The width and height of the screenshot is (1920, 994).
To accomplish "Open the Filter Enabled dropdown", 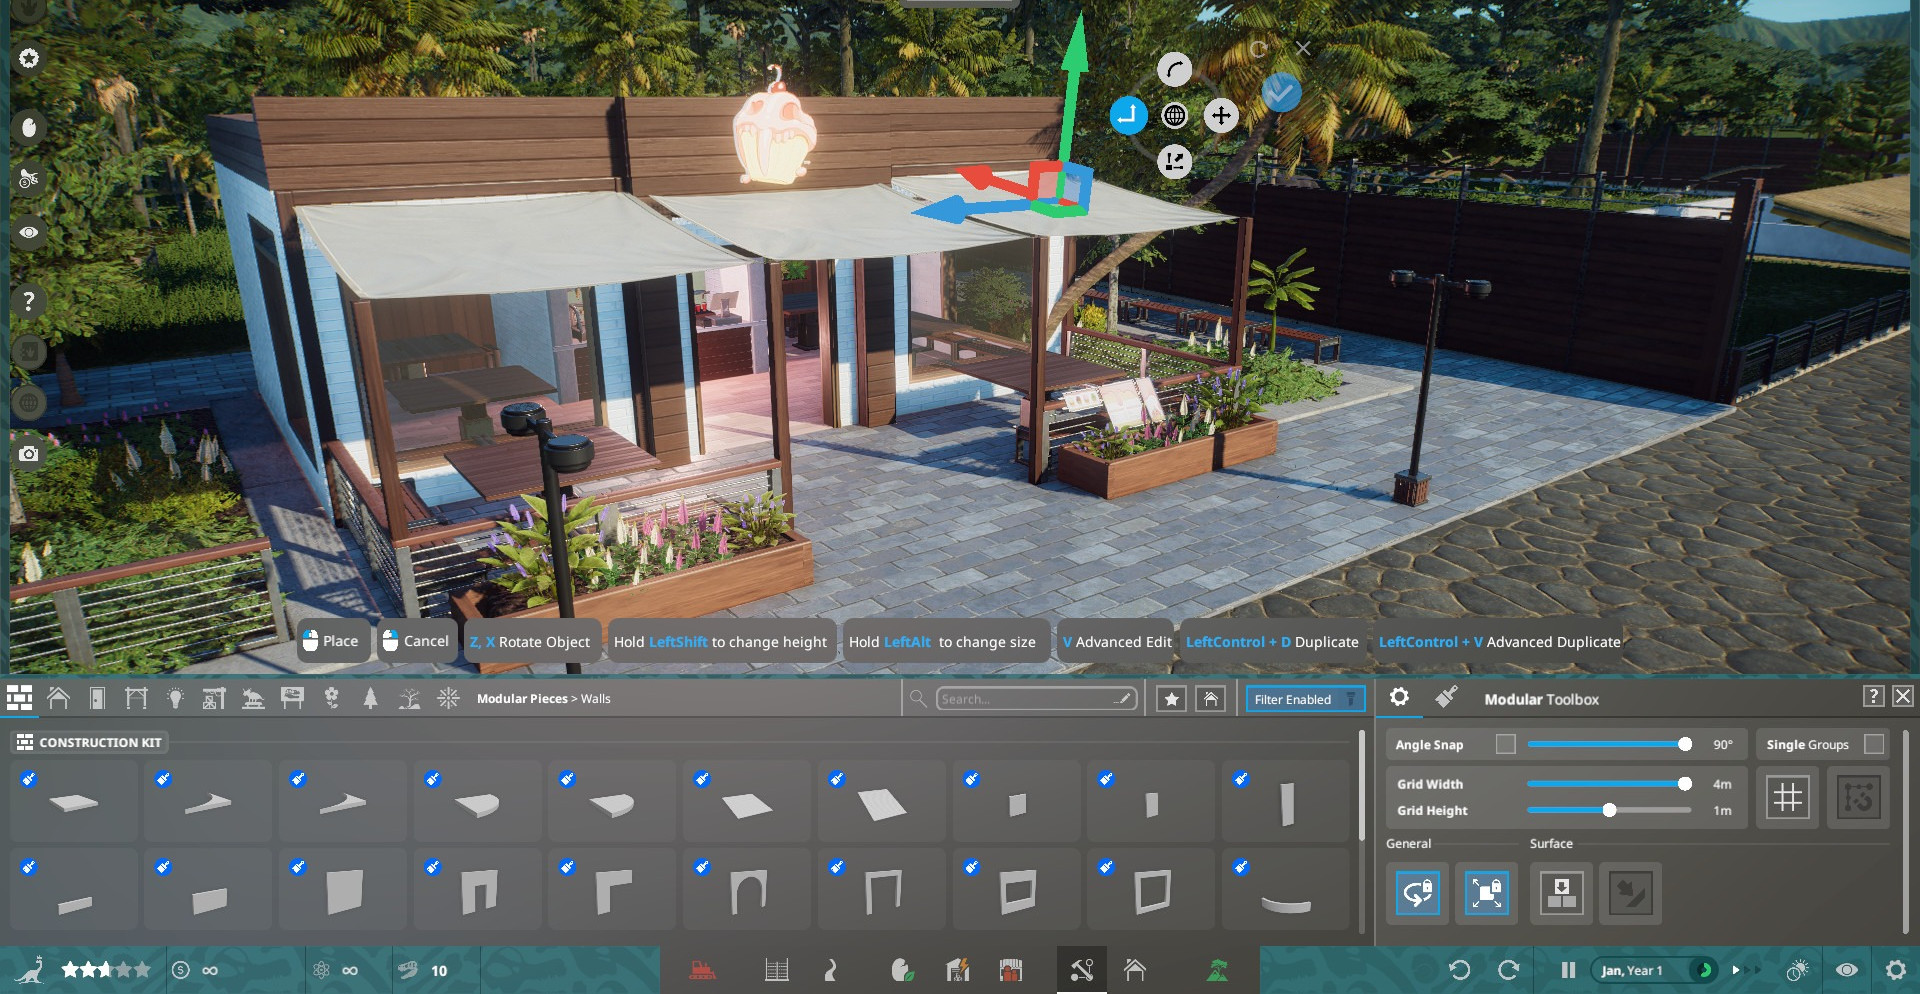I will pyautogui.click(x=1304, y=699).
